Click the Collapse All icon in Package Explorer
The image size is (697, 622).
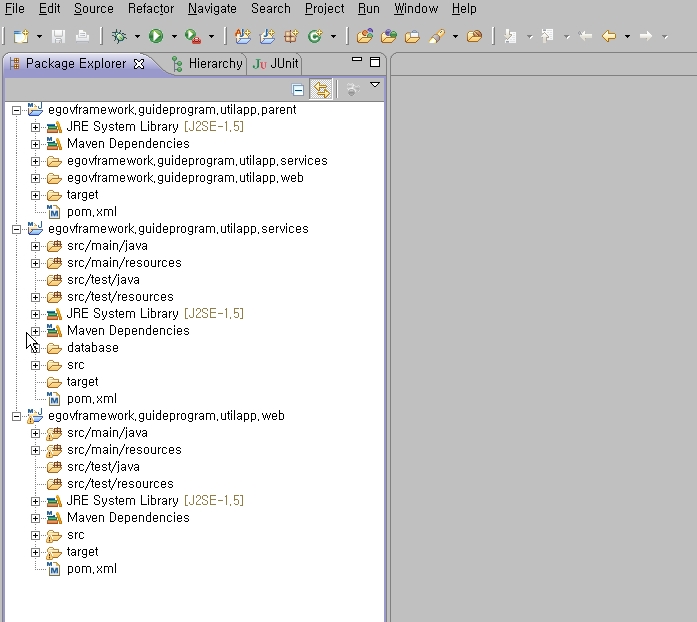coord(298,90)
